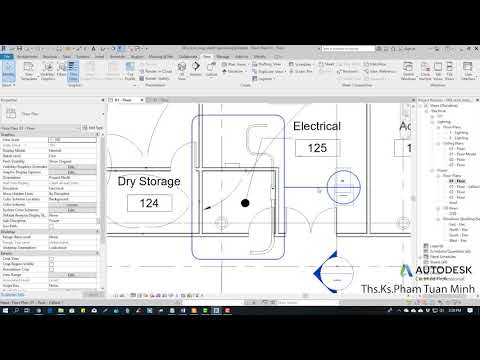The height and width of the screenshot is (360, 480).
Task: Click the Render in Cloud tool
Action: [x=156, y=71]
